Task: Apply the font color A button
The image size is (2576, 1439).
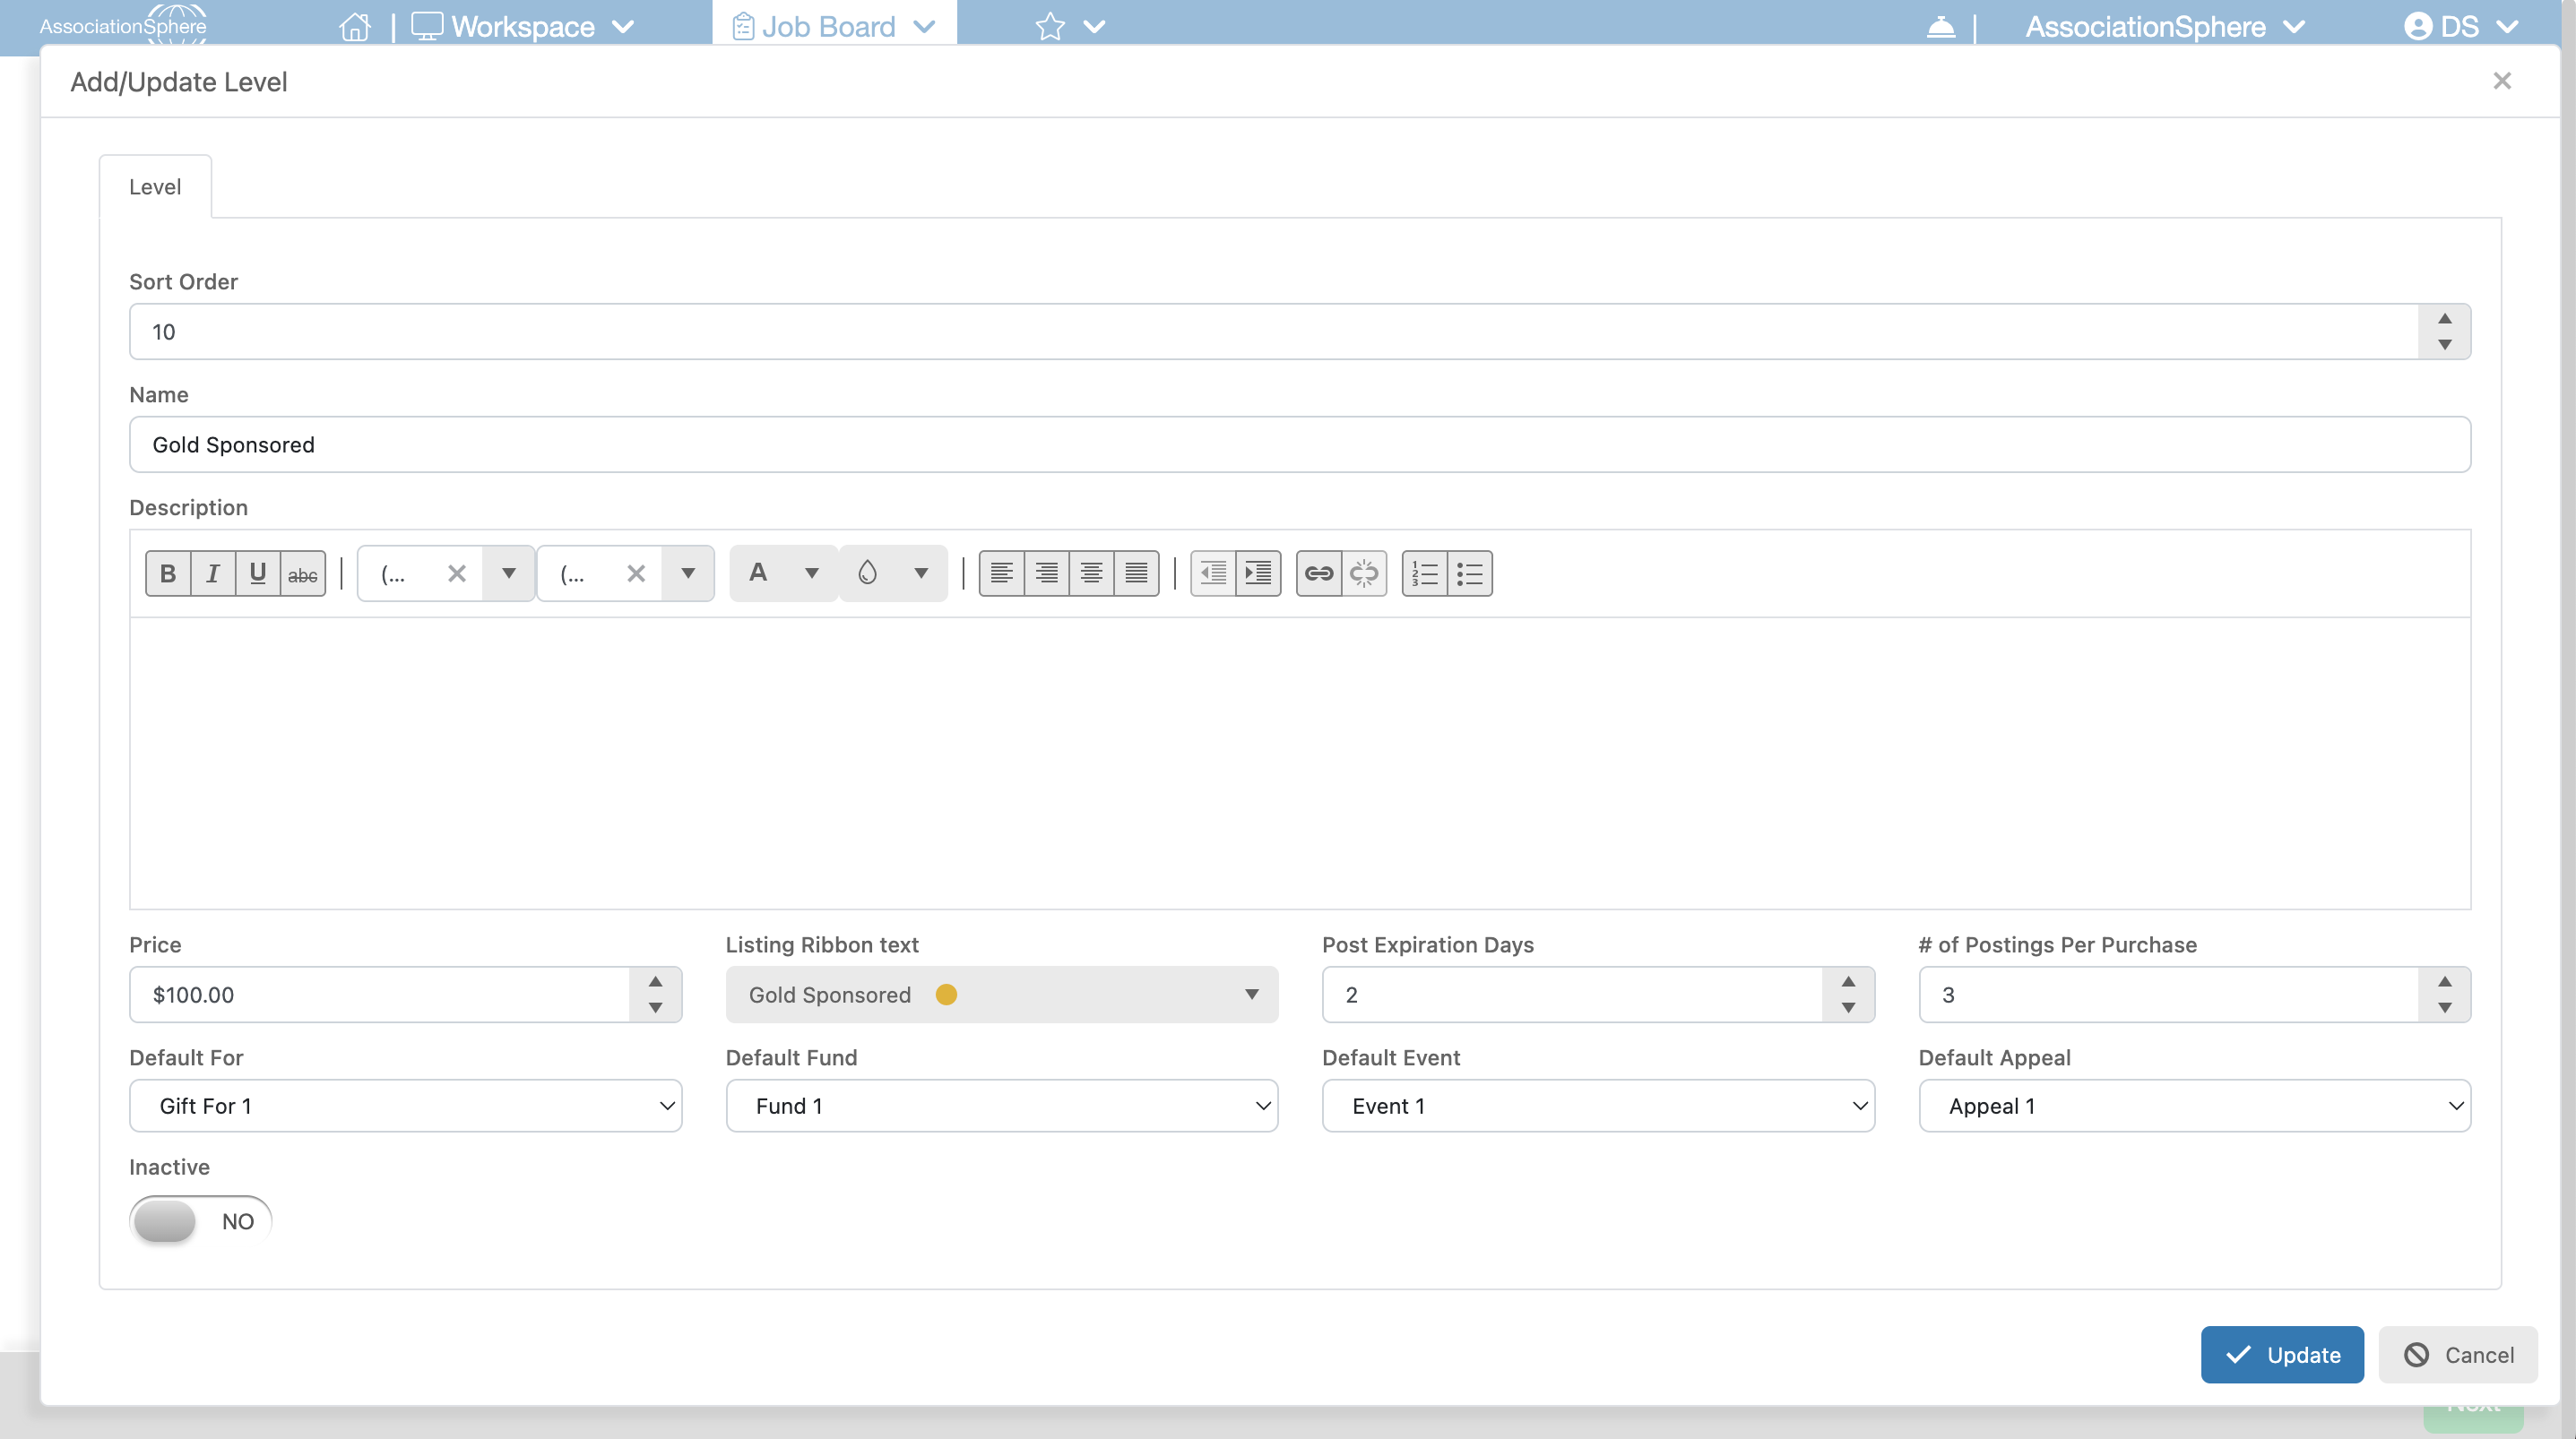Action: click(759, 573)
